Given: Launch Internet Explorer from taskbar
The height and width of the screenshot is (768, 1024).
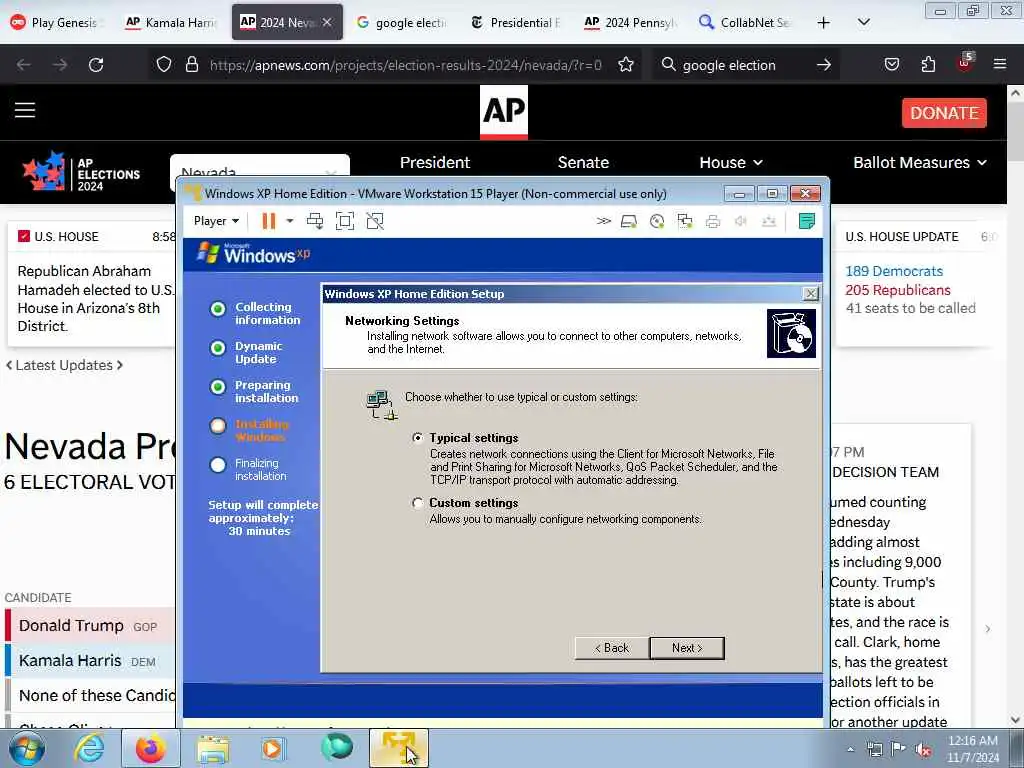Looking at the screenshot, I should pyautogui.click(x=89, y=748).
